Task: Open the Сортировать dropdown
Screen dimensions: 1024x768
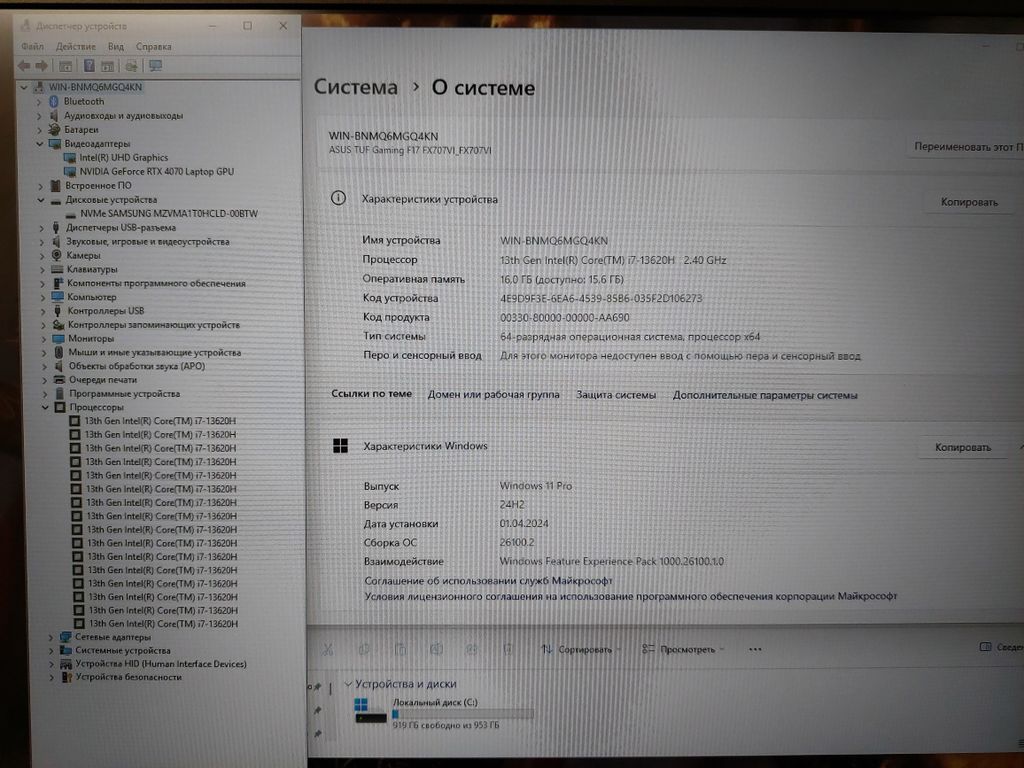Action: (576, 649)
